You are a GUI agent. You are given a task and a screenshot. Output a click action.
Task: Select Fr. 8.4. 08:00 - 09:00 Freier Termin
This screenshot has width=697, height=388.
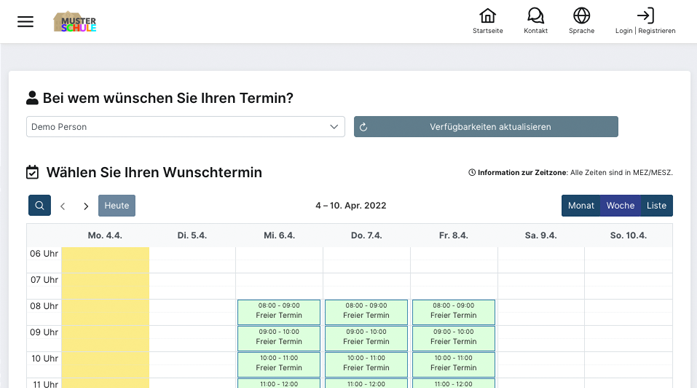453,312
